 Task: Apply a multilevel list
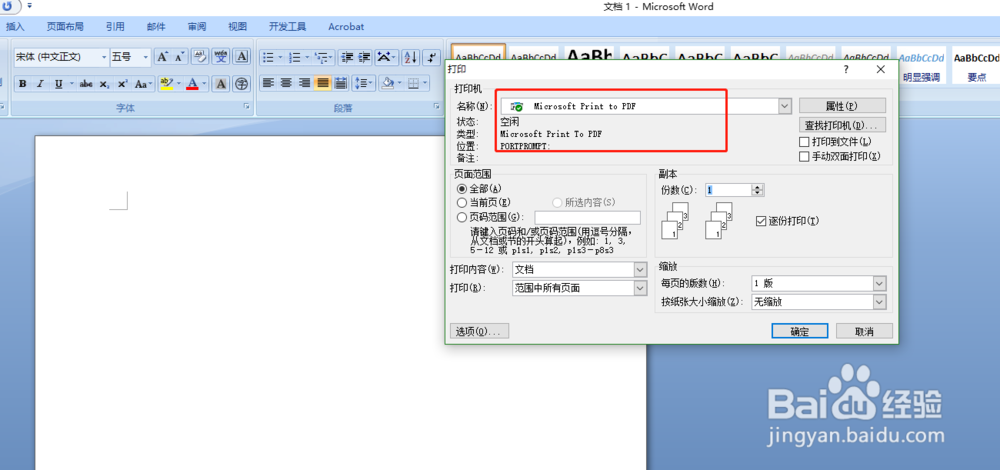click(321, 57)
